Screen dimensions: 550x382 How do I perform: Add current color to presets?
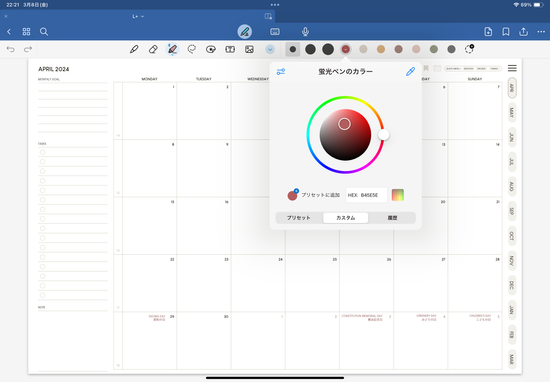pos(314,195)
